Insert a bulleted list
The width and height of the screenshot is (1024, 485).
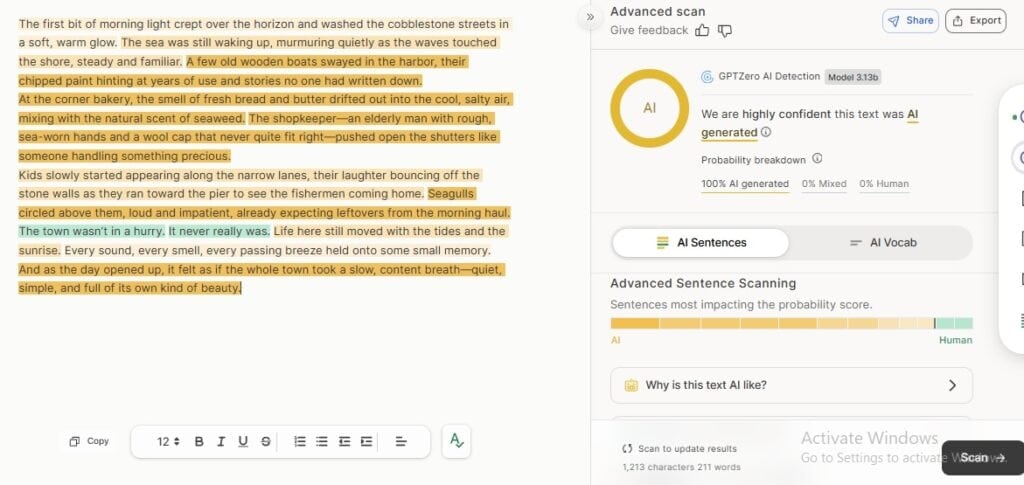coord(321,441)
